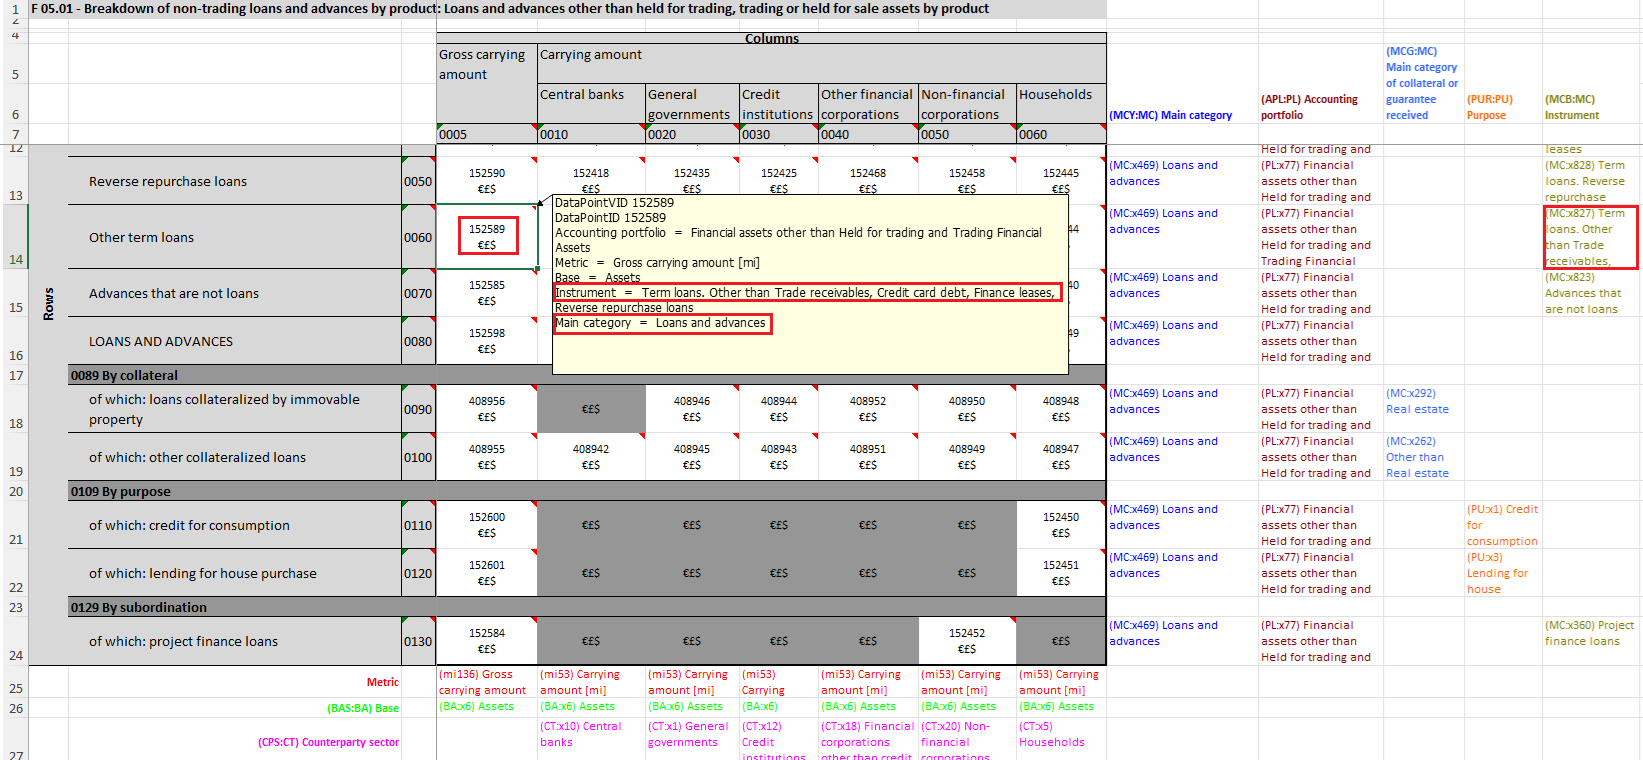The image size is (1643, 760).
Task: Select spreadsheet row header 24
Action: click(x=15, y=641)
